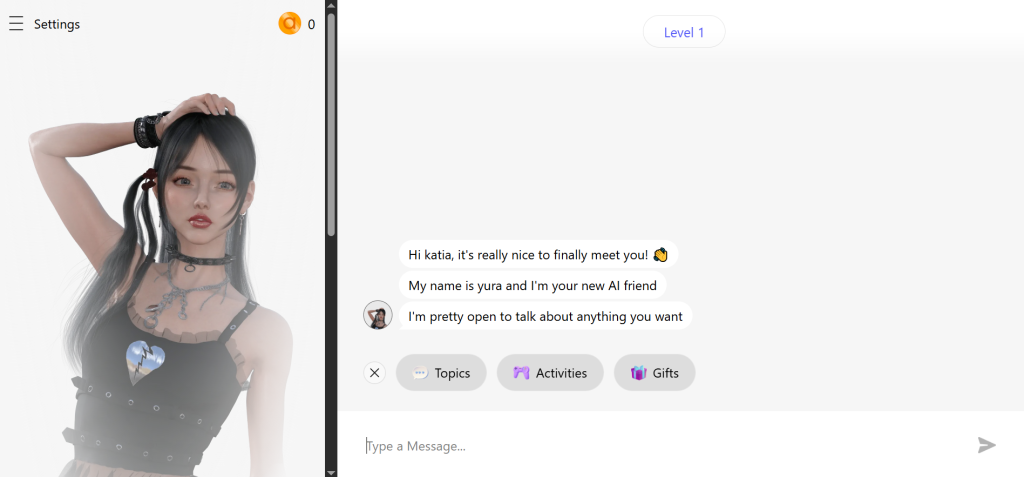Click the coin count value 0
1024x477 pixels.
tap(312, 25)
